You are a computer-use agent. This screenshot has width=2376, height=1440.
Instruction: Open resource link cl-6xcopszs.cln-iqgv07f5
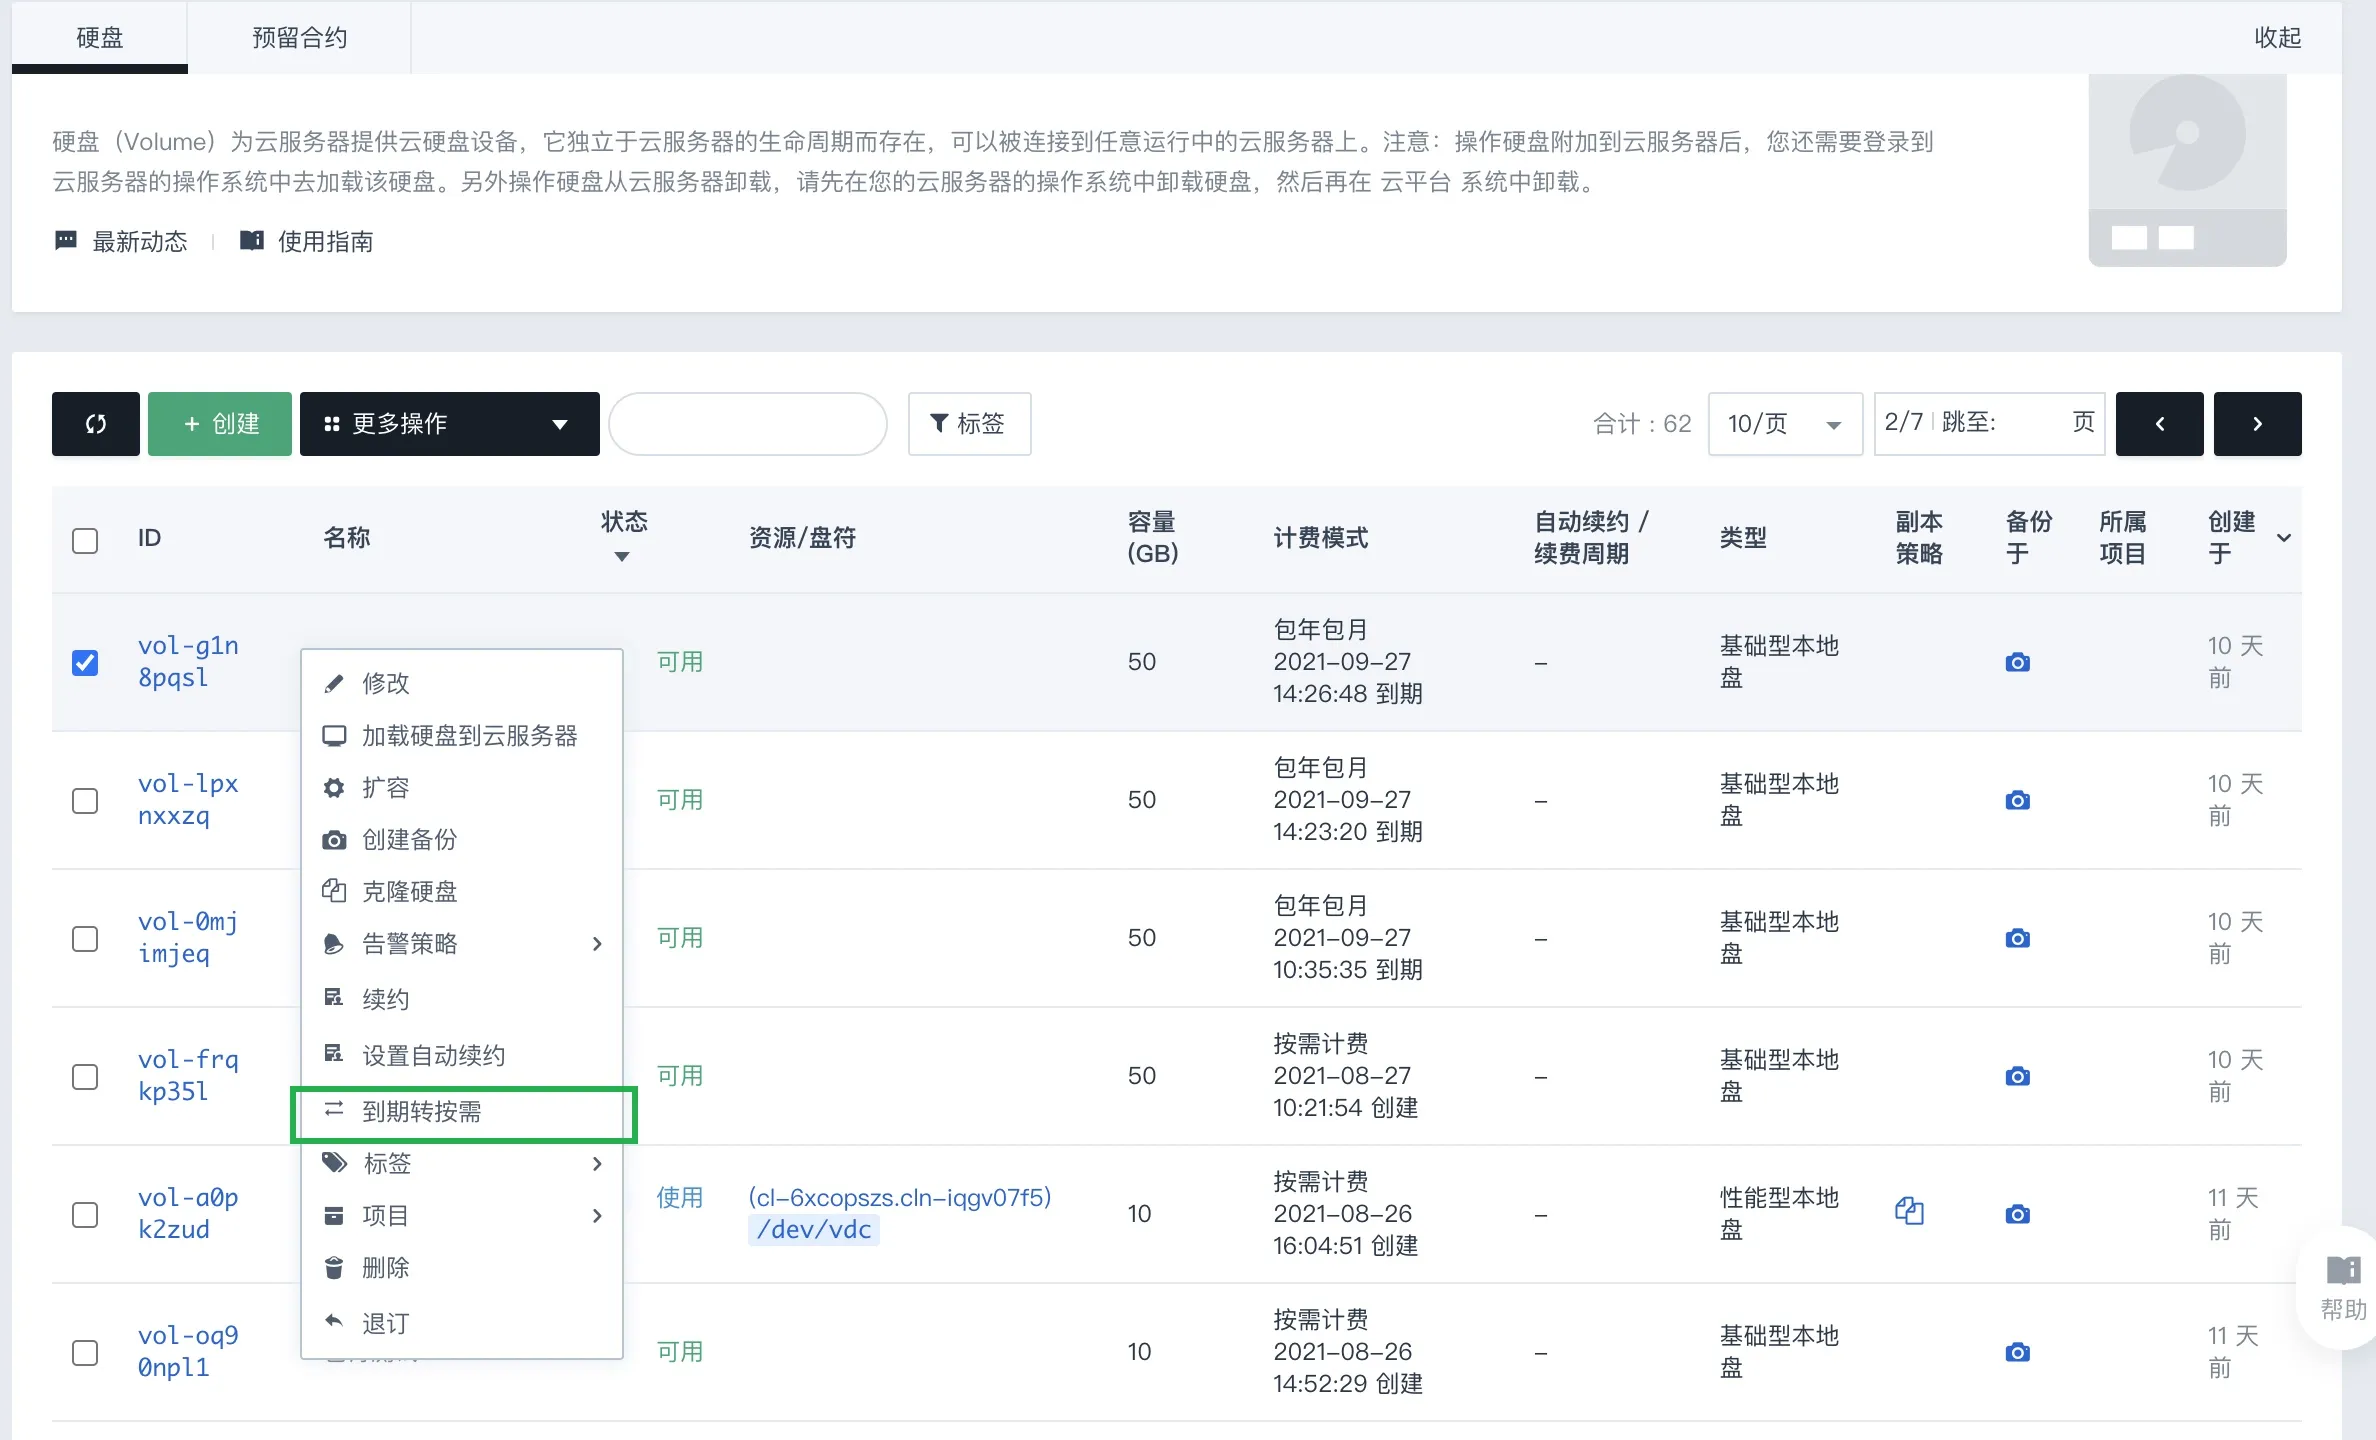pos(900,1198)
